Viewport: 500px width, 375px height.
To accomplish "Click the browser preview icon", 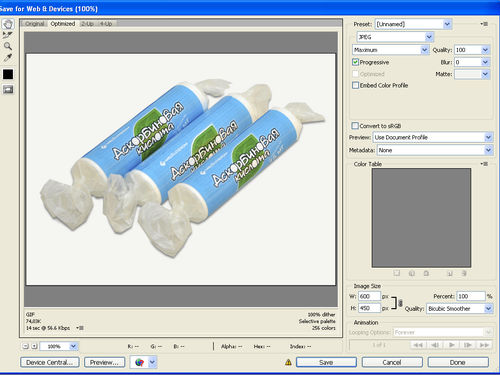I will pyautogui.click(x=139, y=362).
